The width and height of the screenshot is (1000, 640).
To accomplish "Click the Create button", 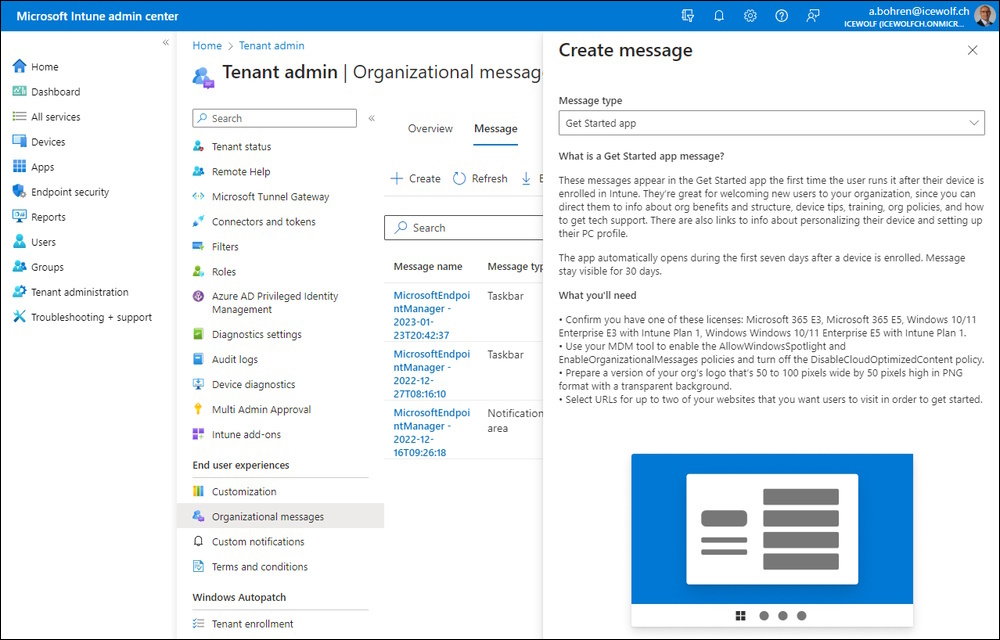I will point(415,178).
